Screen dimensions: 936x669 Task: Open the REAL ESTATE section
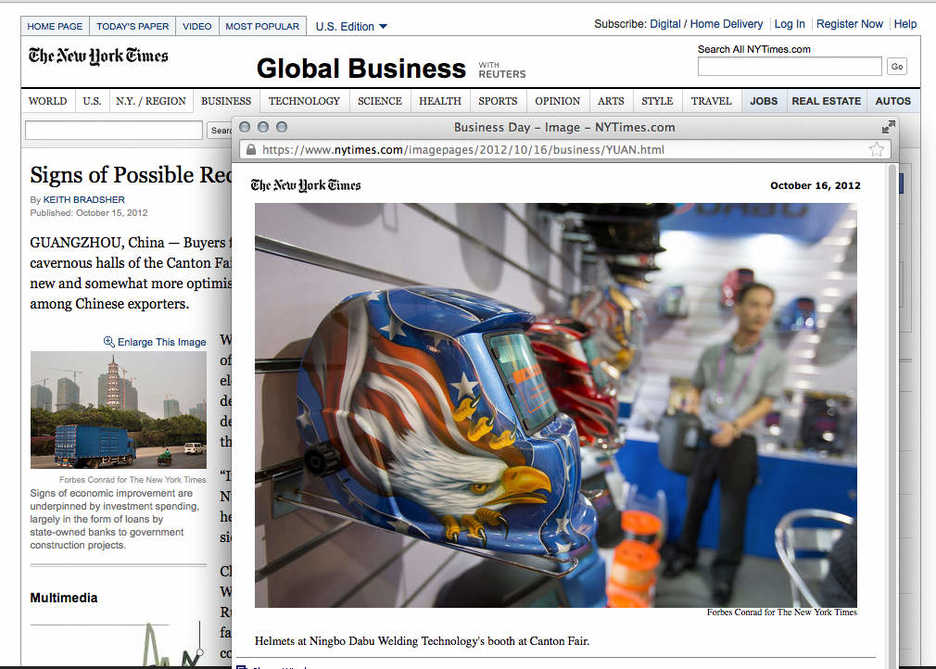[x=826, y=101]
